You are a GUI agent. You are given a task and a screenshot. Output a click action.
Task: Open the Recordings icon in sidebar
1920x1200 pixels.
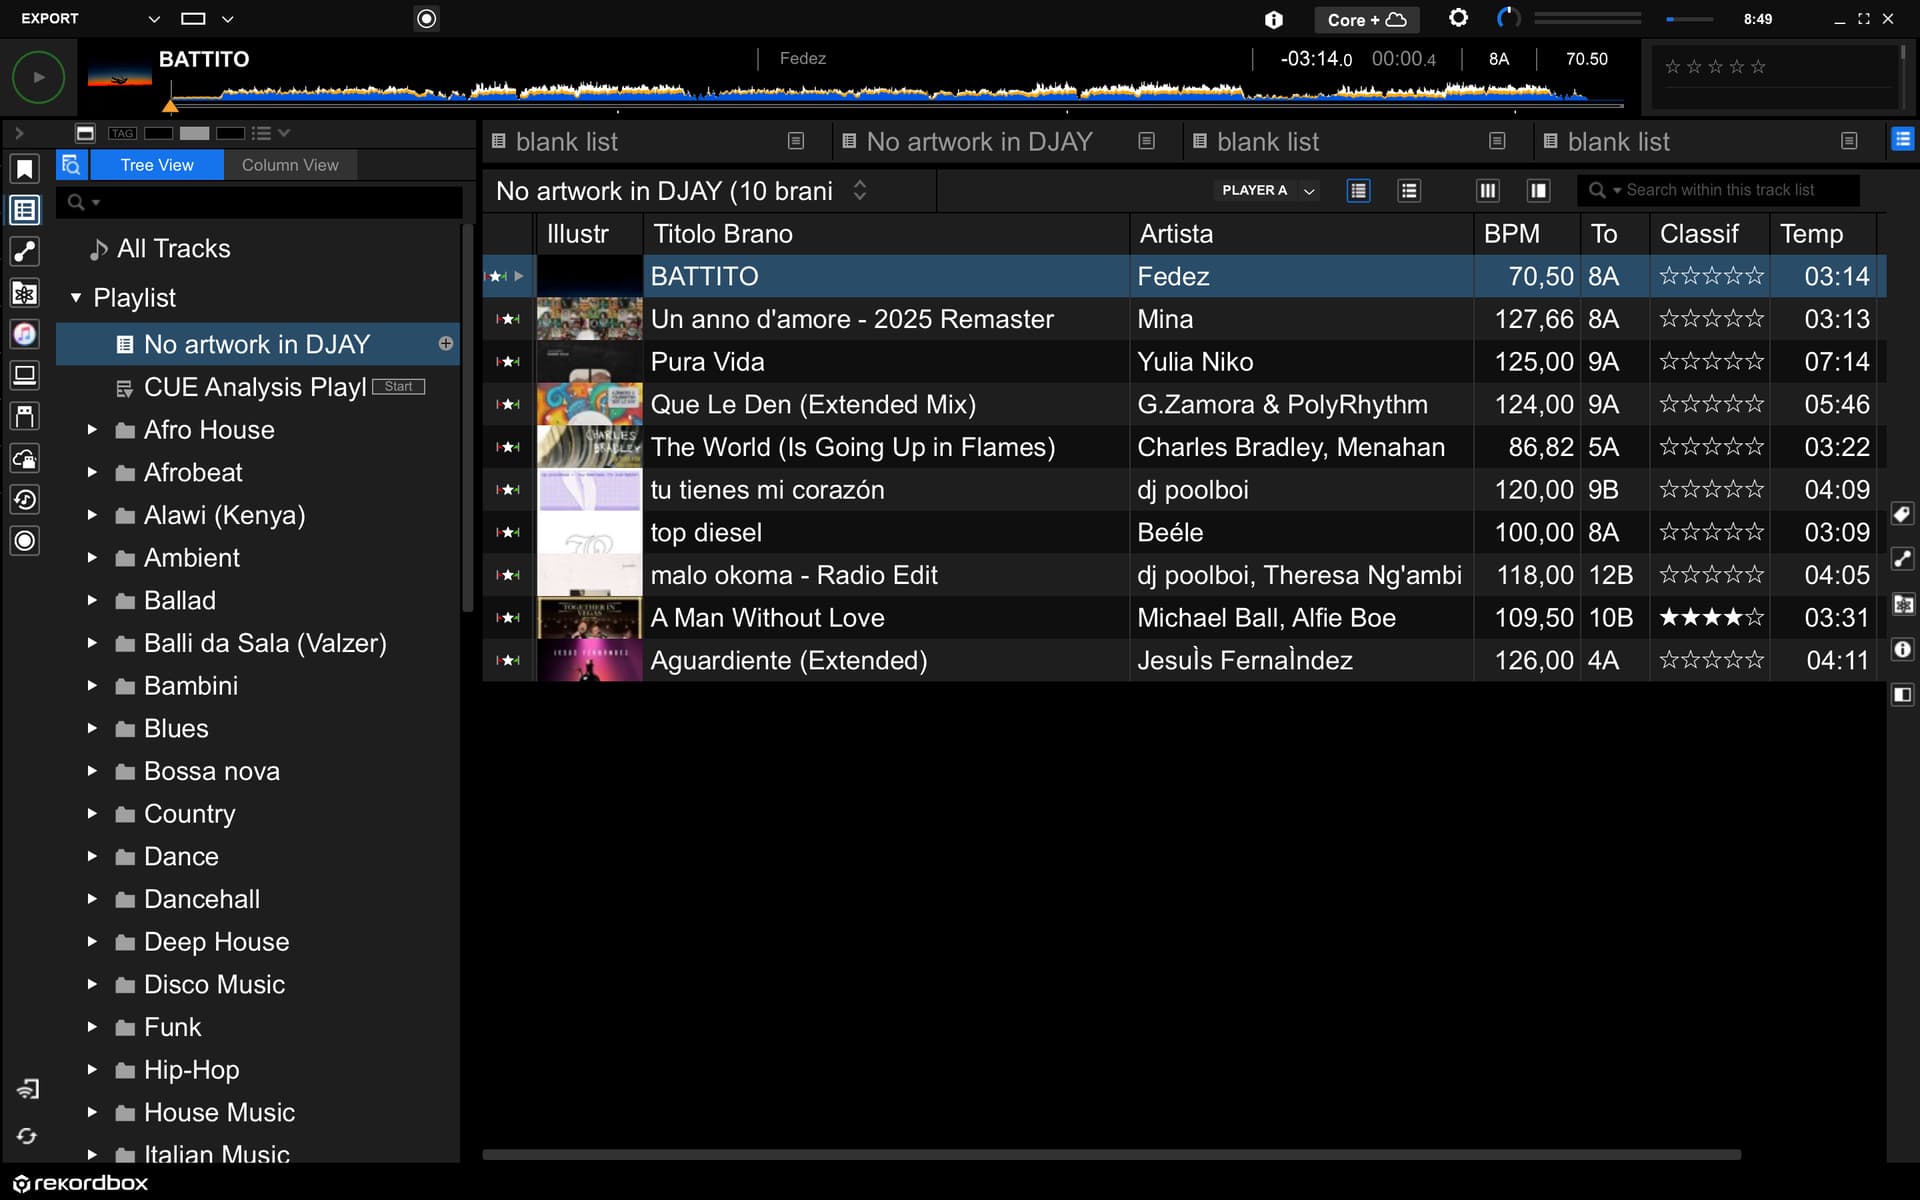coord(25,541)
